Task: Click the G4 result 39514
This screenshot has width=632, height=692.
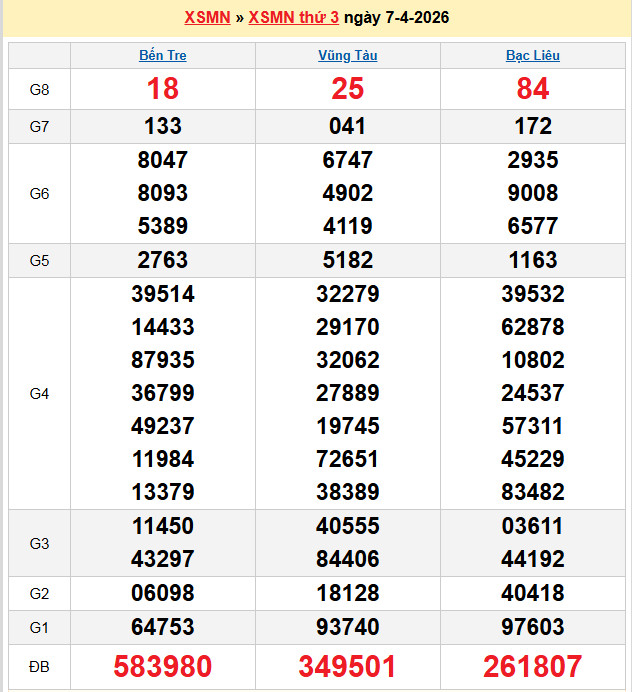Action: [163, 294]
